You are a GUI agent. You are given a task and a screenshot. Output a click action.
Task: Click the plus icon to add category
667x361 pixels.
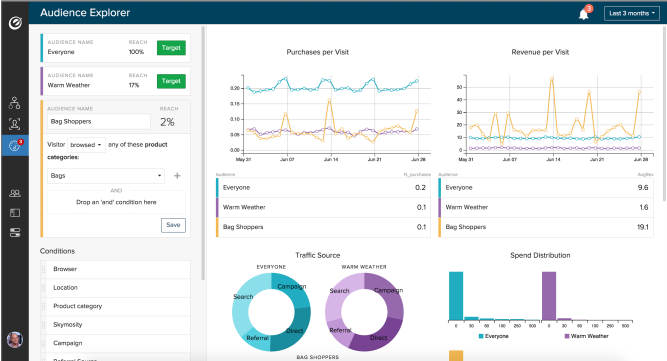(177, 176)
